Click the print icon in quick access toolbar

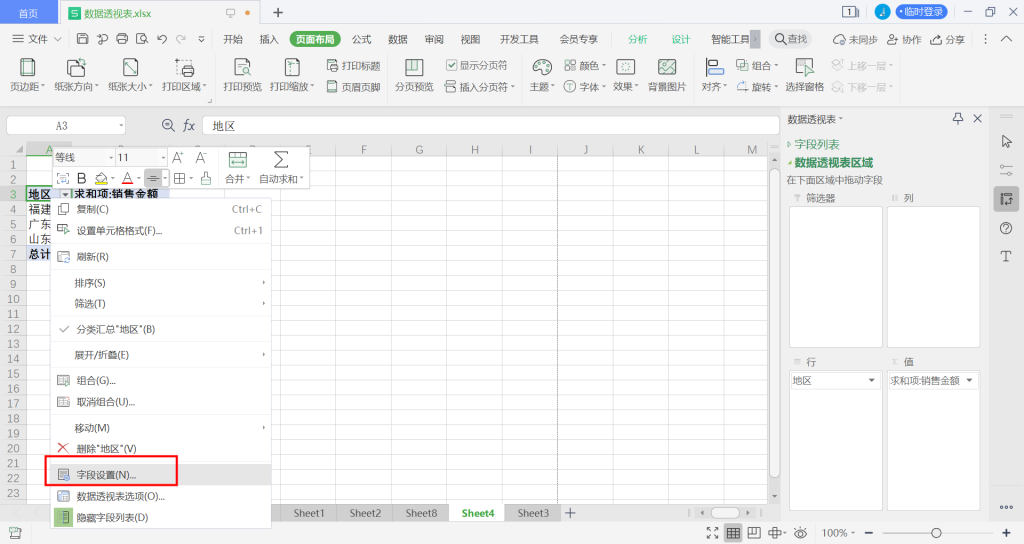[x=122, y=39]
